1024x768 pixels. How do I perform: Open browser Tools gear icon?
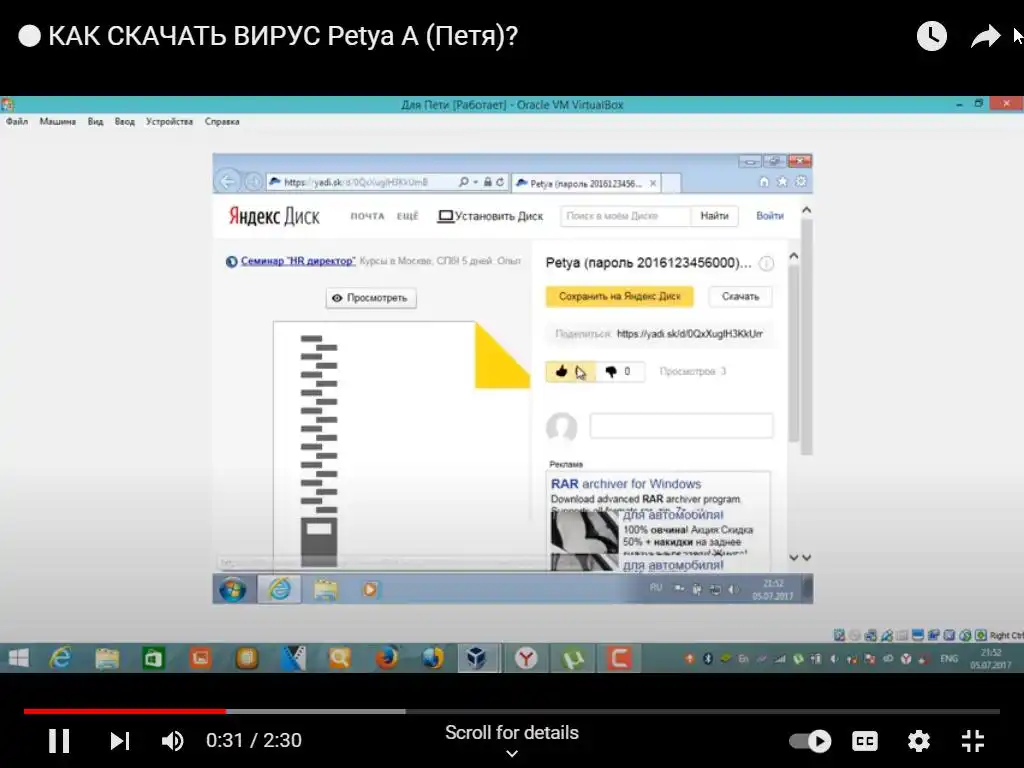coord(801,182)
